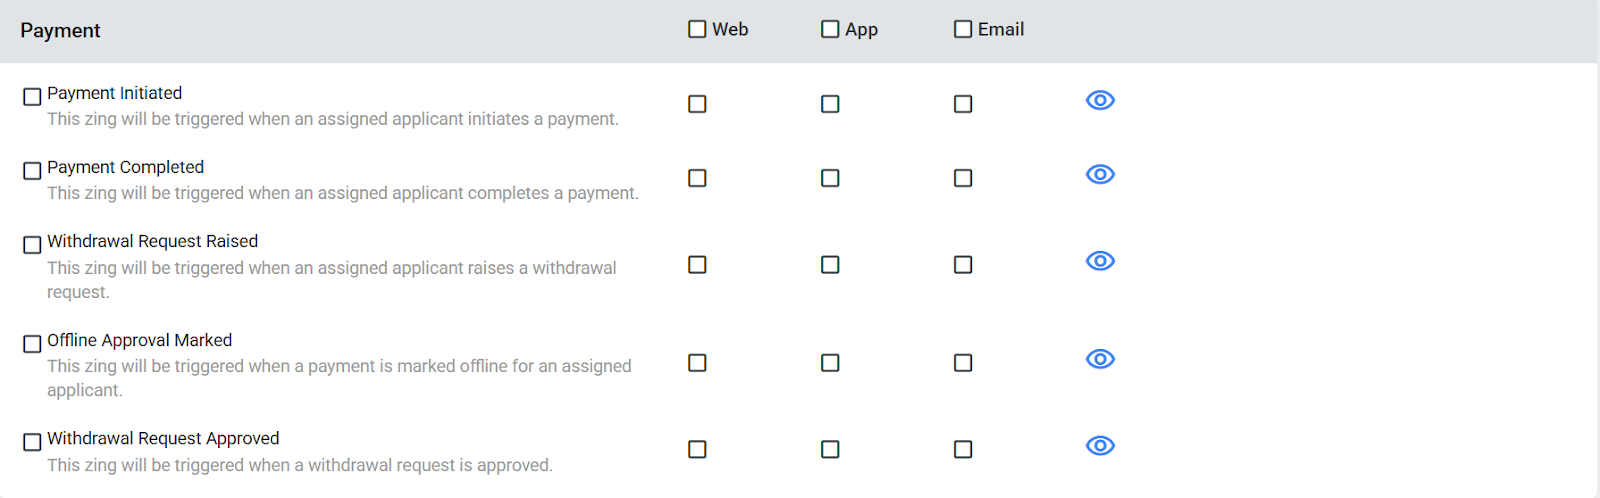Enable Email for Withdrawal Request Raised

point(963,264)
